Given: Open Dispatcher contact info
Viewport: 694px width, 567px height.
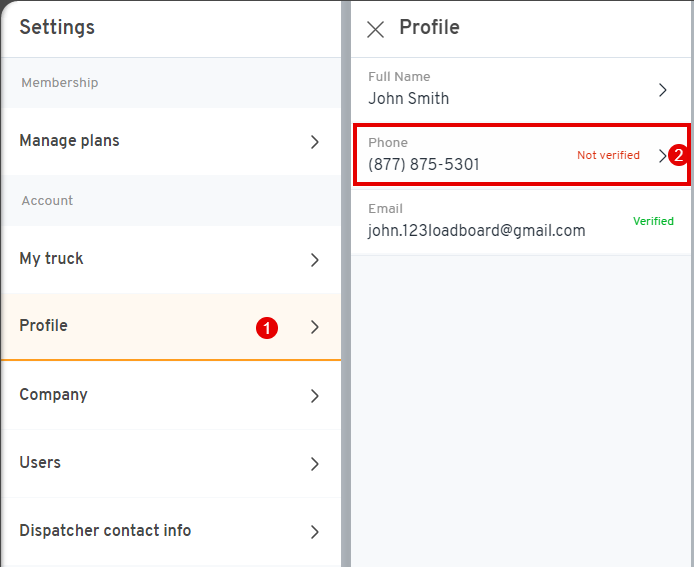Looking at the screenshot, I should (x=171, y=531).
